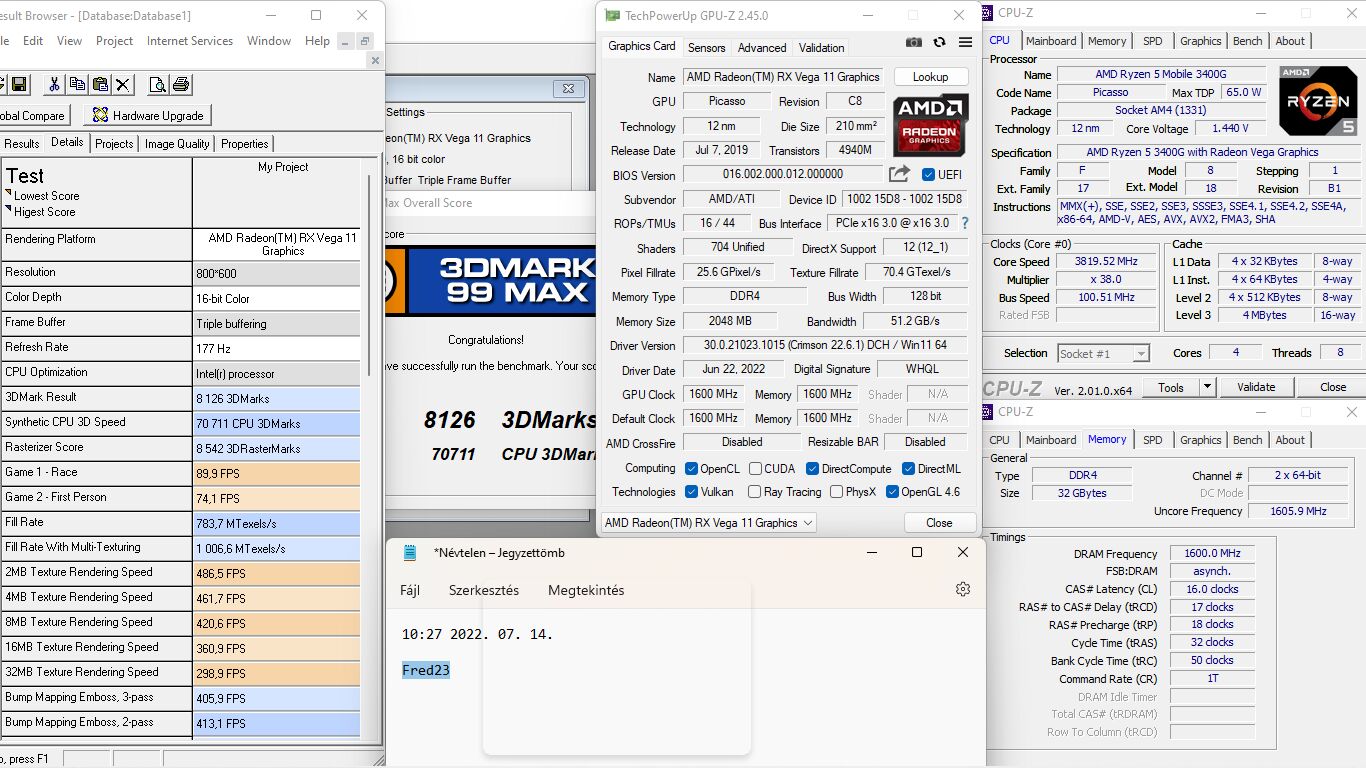
Task: Click the Close button at the bottom of GPU-Z
Action: point(939,522)
